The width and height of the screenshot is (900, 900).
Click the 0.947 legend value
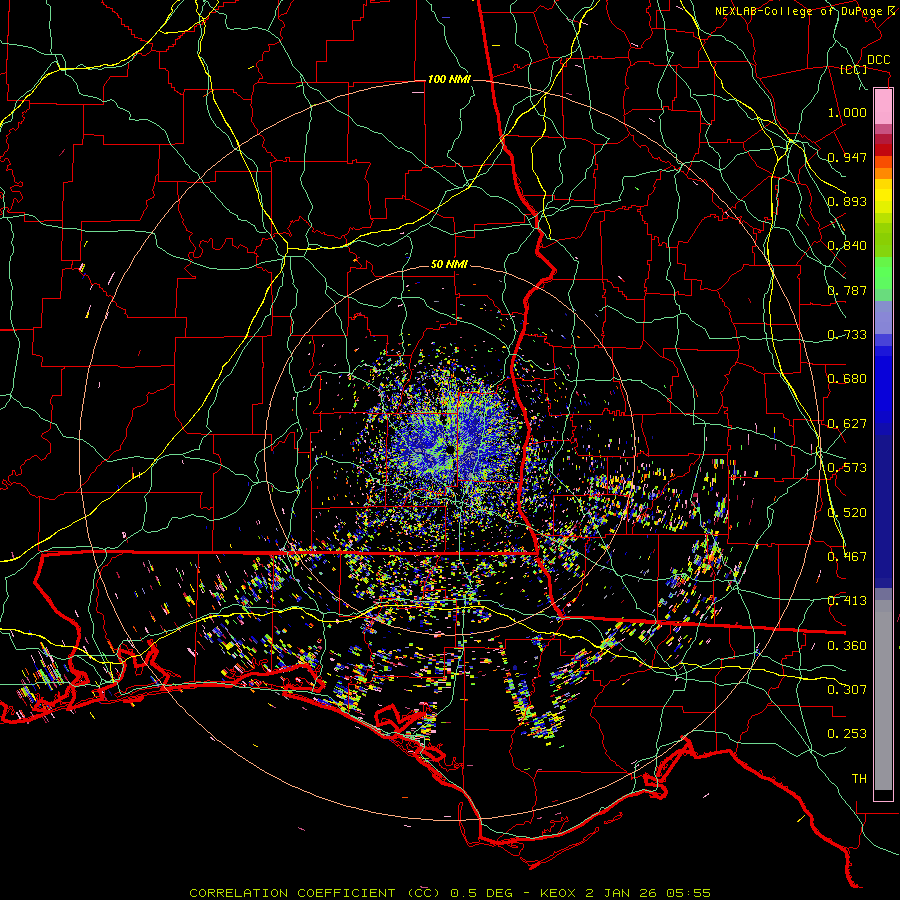pos(847,157)
